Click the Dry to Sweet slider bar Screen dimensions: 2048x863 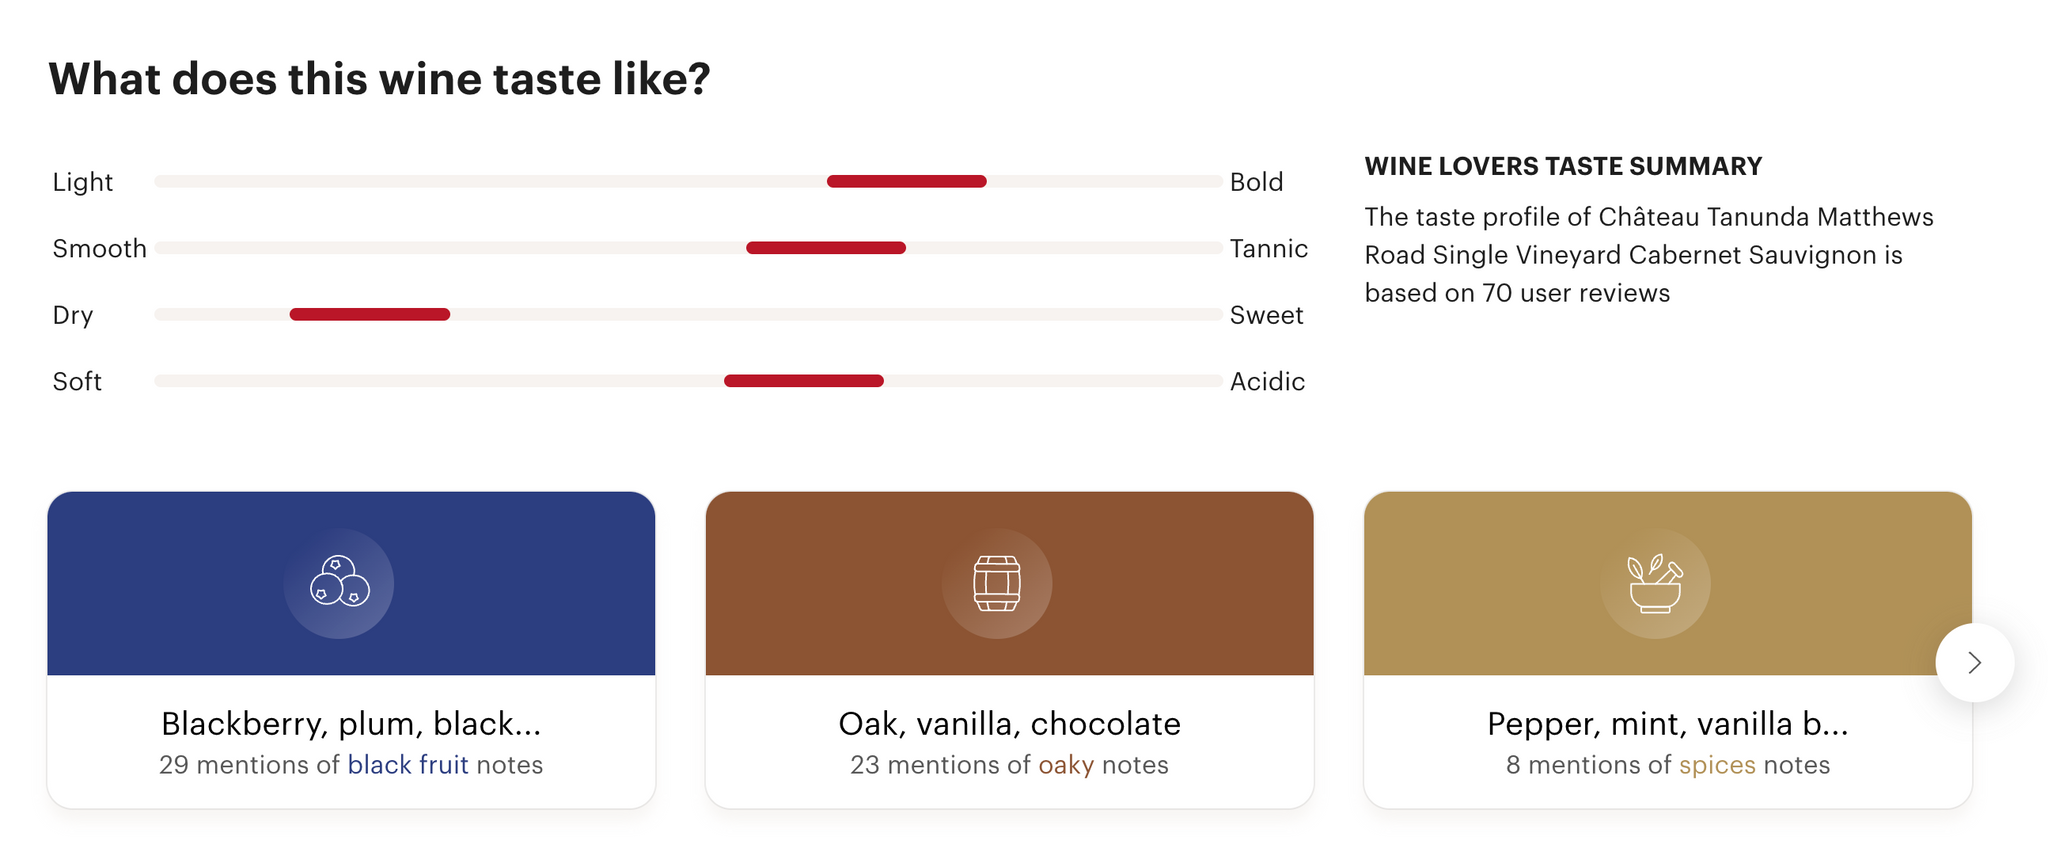(688, 314)
